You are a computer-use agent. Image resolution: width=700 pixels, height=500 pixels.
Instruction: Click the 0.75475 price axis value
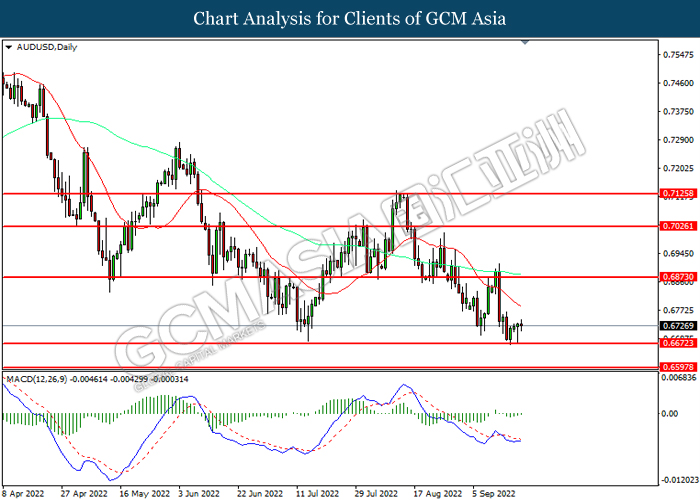(x=679, y=54)
